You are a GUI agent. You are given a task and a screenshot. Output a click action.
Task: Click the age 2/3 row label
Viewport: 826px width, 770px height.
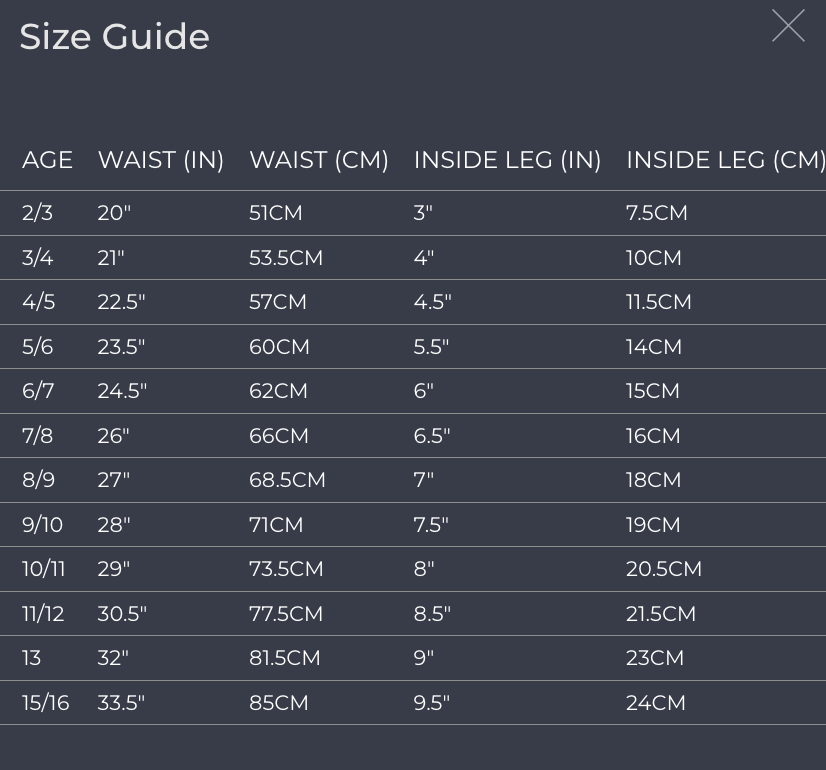tap(37, 213)
